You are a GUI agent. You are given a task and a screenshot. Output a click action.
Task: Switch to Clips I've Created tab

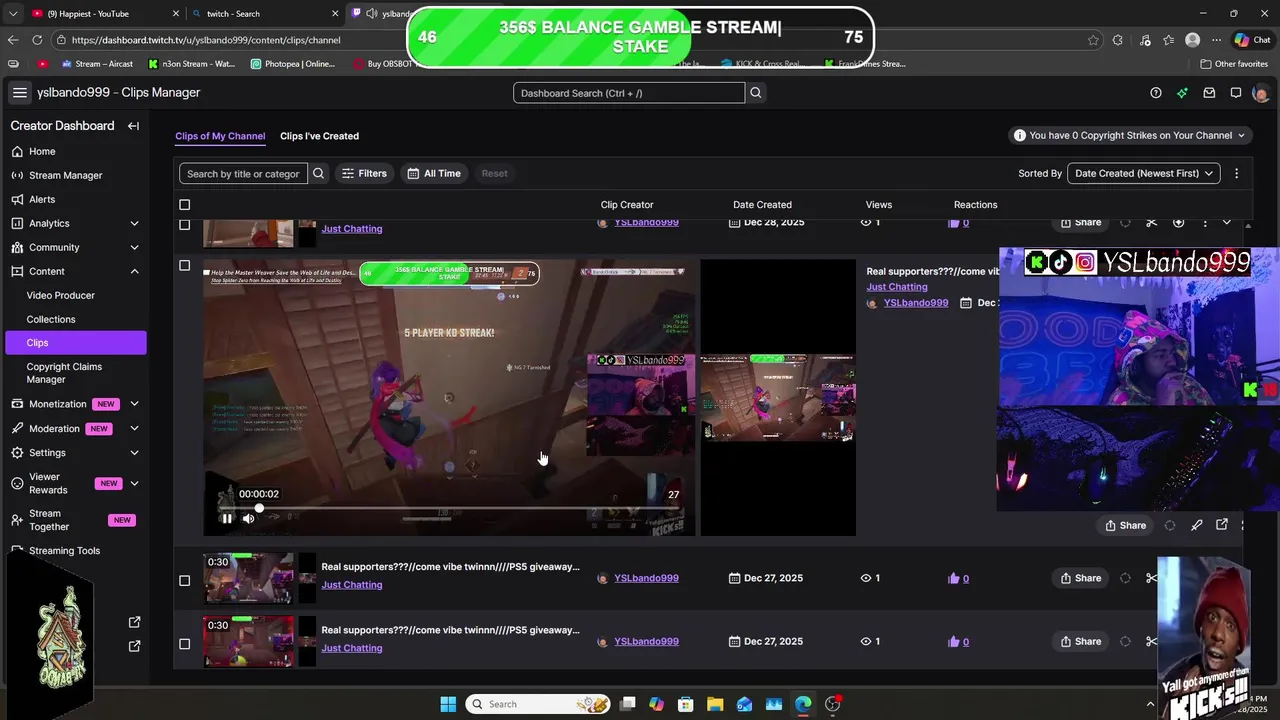tap(319, 136)
